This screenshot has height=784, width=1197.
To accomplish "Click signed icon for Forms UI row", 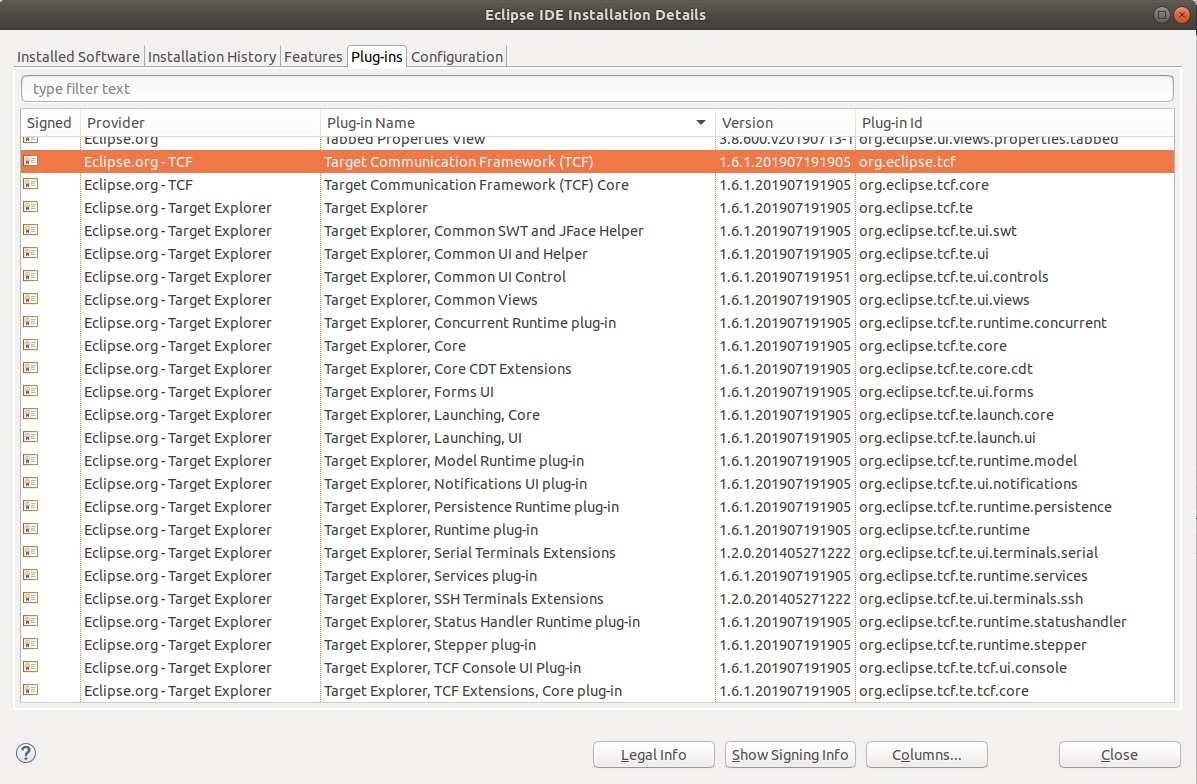I will point(31,391).
